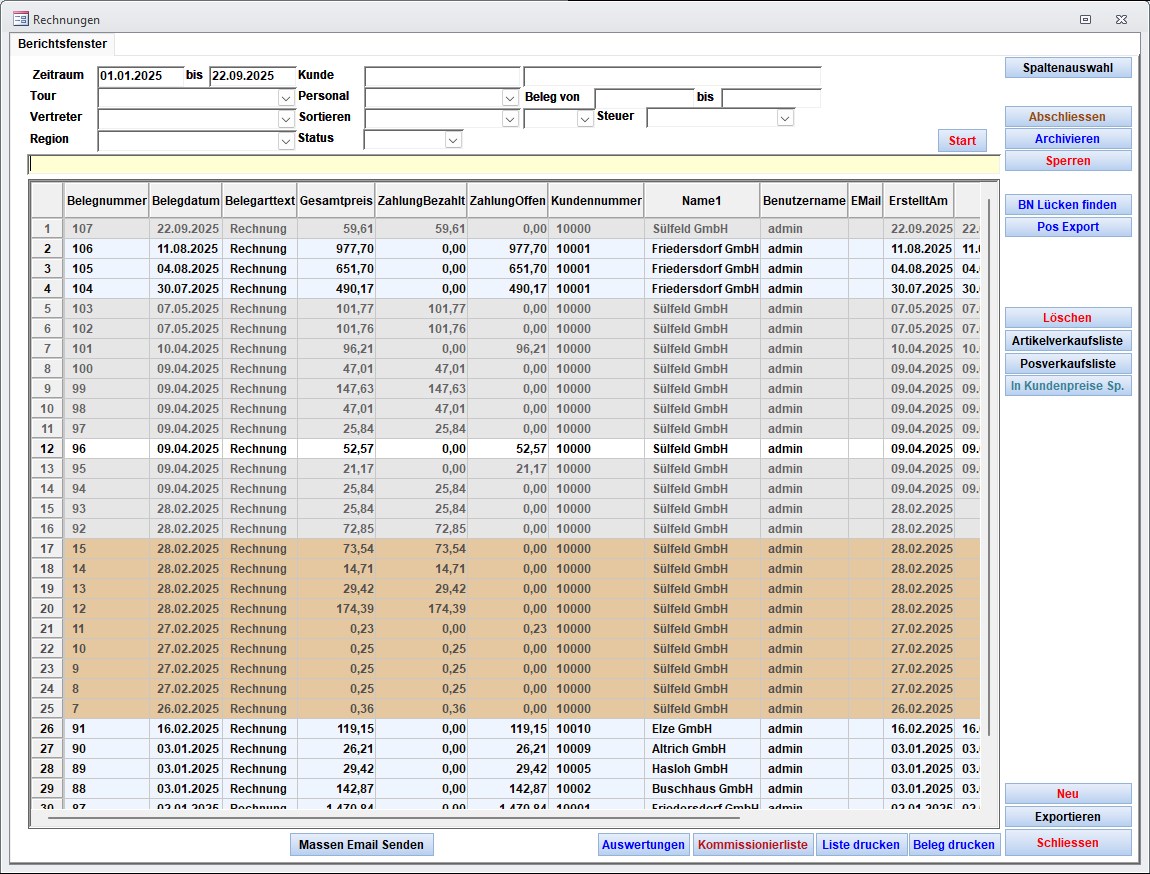Switch to the Berichtsfenster tab

click(62, 44)
